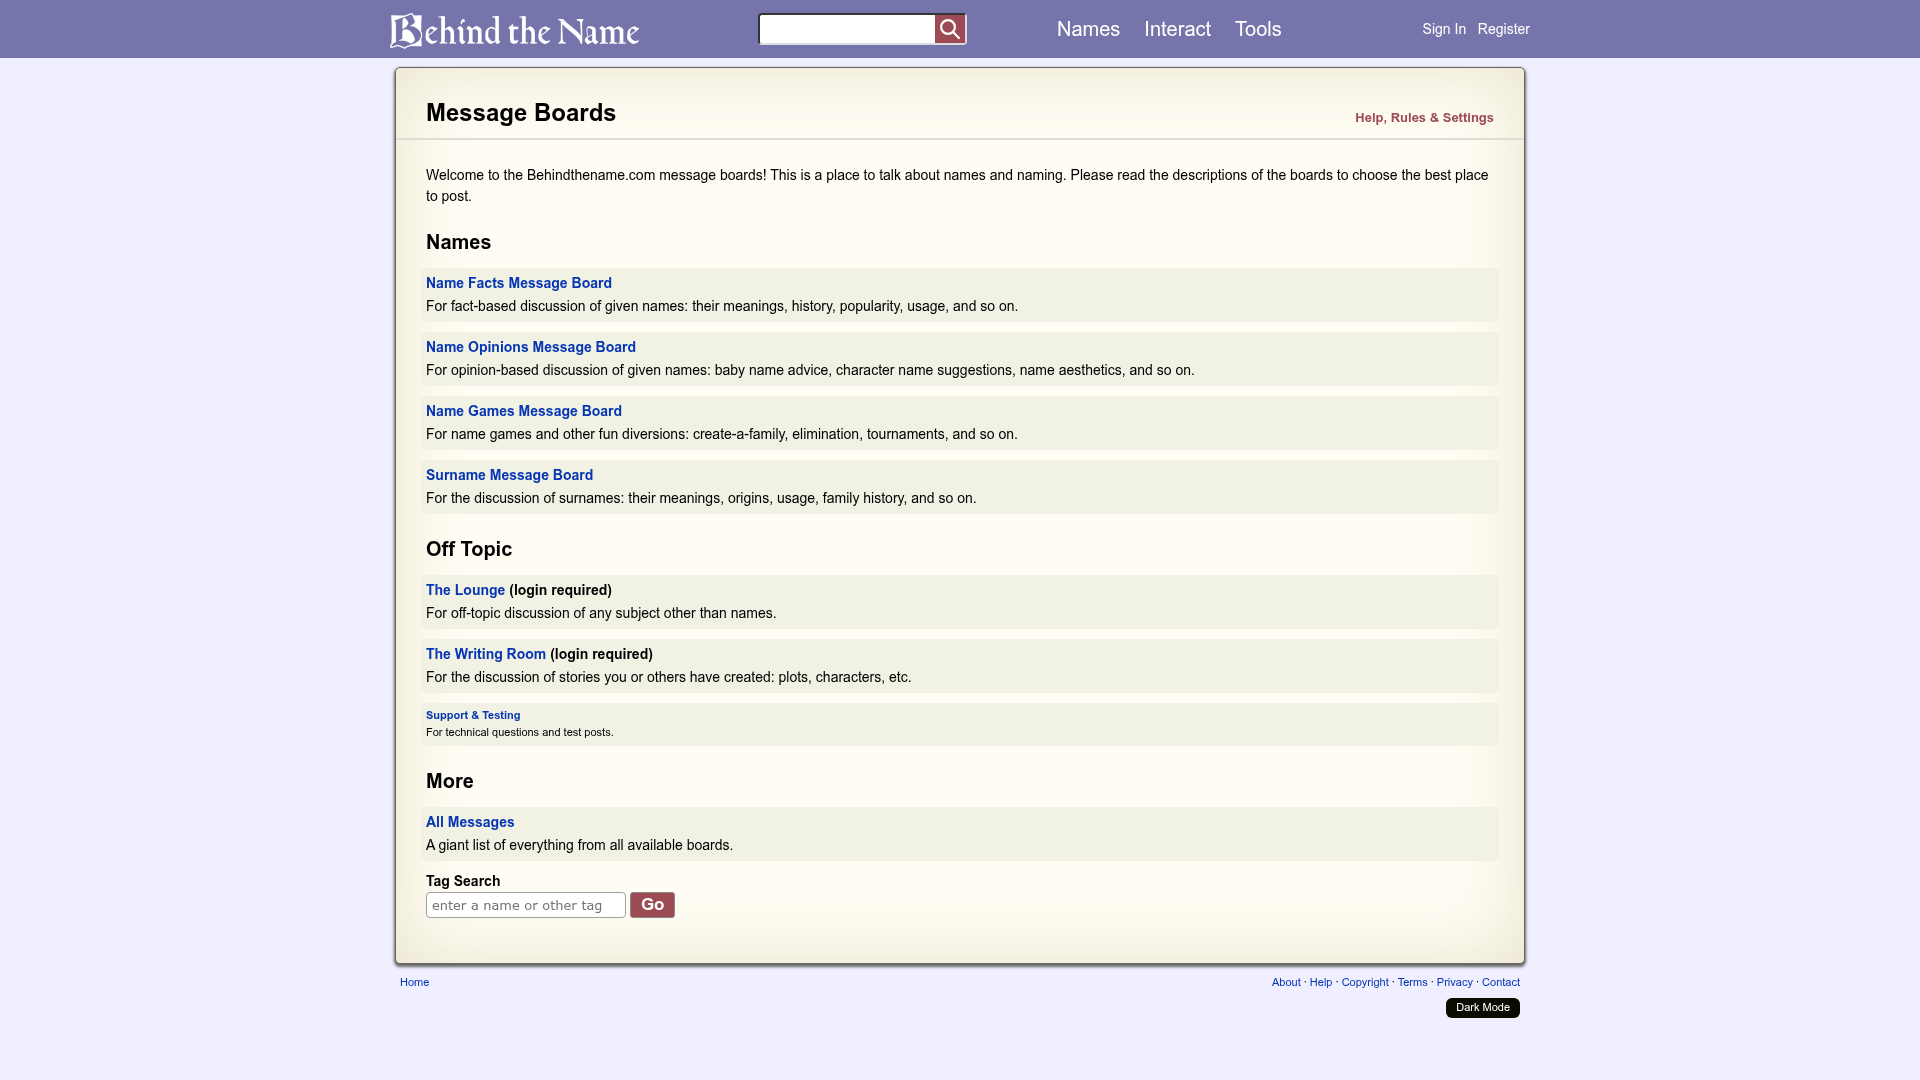Open the About footer link
Screen dimensions: 1920x1080
point(1286,982)
